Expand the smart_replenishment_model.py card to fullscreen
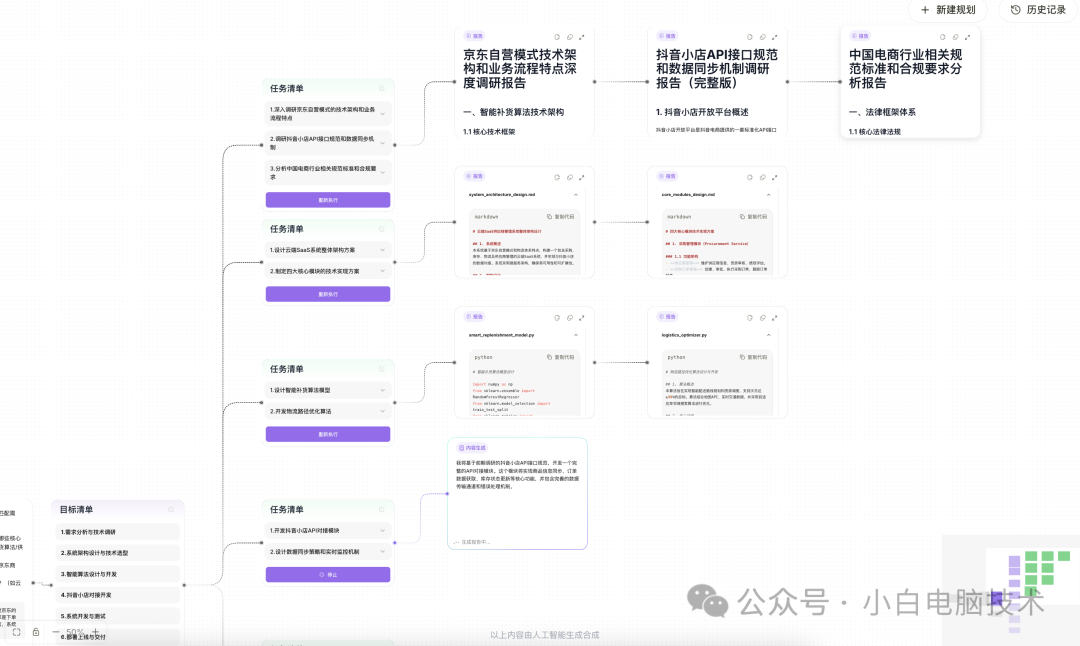This screenshot has height=646, width=1080. click(581, 318)
